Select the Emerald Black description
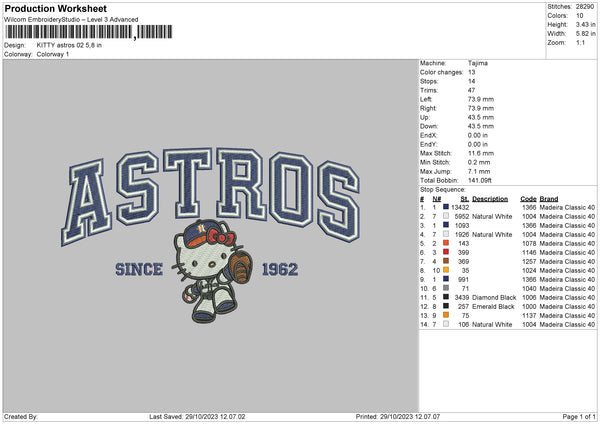Image resolution: width=600 pixels, height=424 pixels. click(493, 307)
